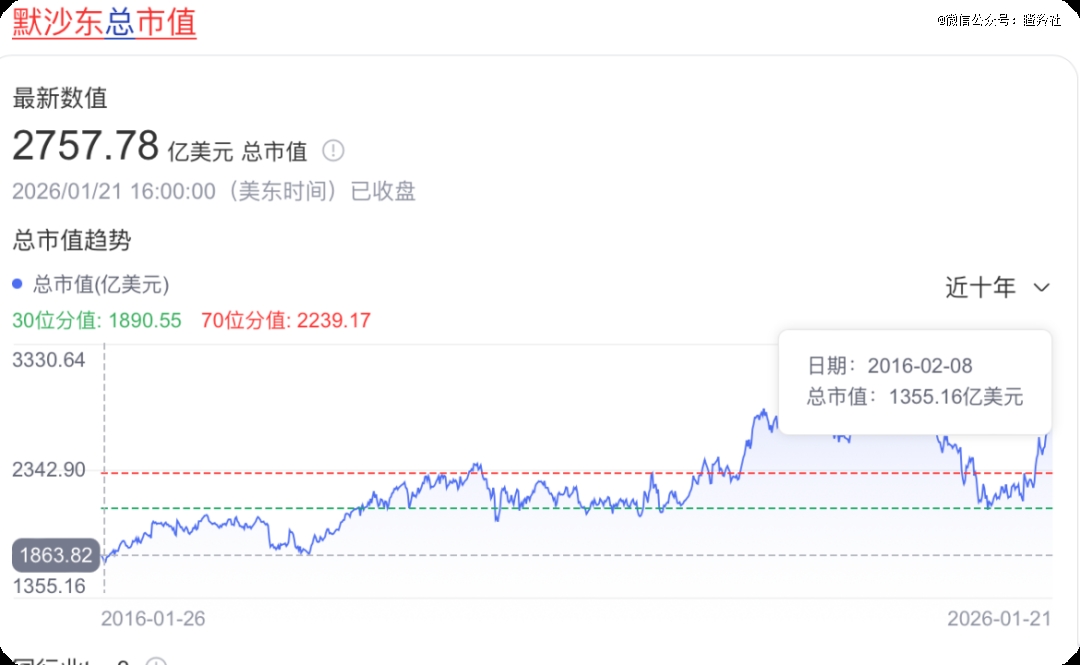Toggle the red 70位分值 2239.17 label
1080x665 pixels.
286,321
